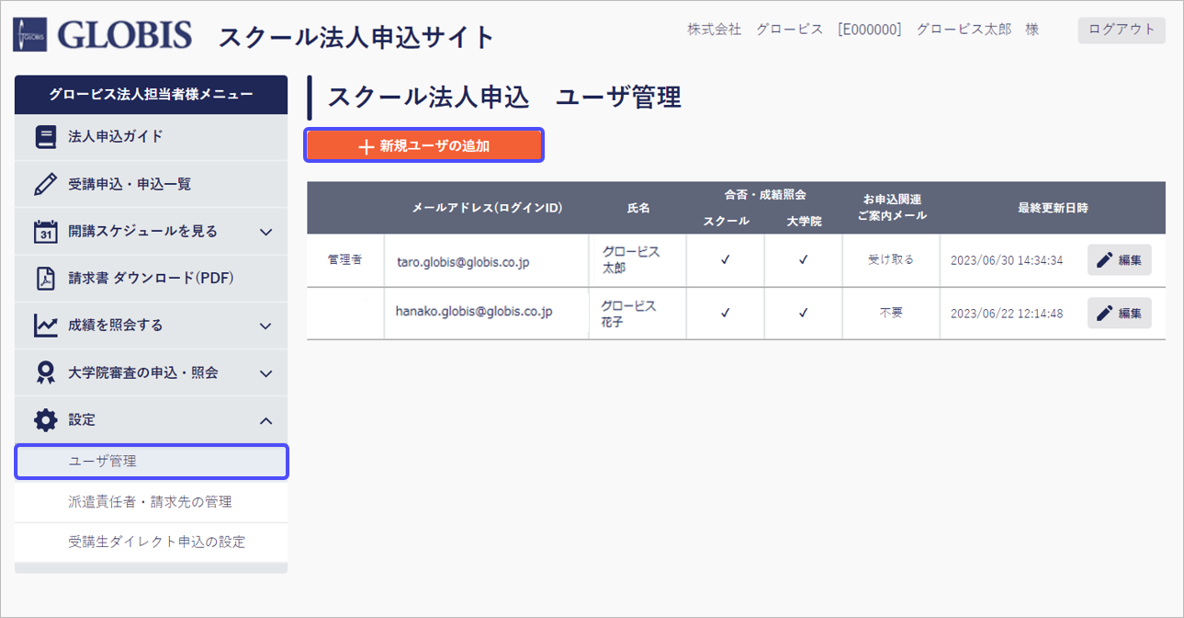This screenshot has height=618, width=1184.
Task: Click the gear icon beside 設定
Action: [45, 420]
